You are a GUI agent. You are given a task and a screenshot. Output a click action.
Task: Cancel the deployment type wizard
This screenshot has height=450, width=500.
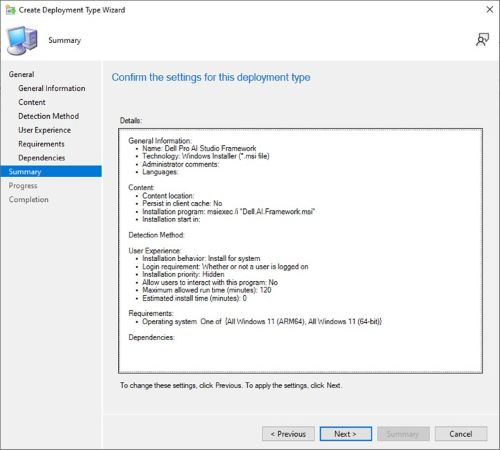click(461, 434)
